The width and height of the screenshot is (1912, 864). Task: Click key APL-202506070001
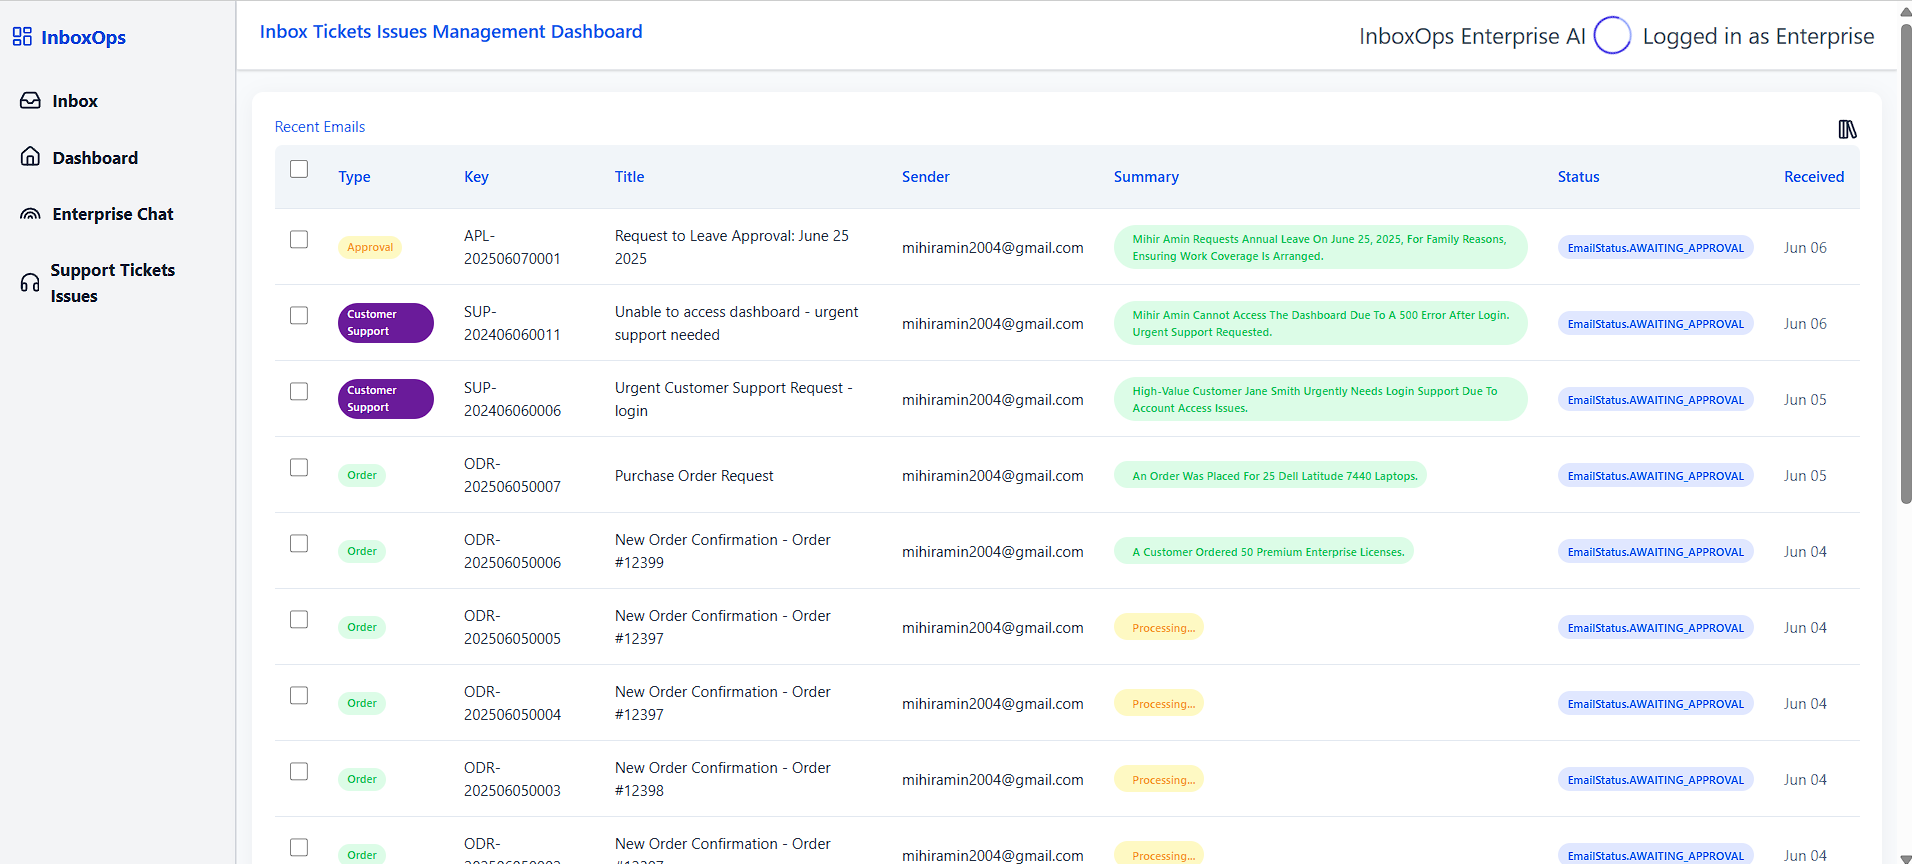point(512,247)
